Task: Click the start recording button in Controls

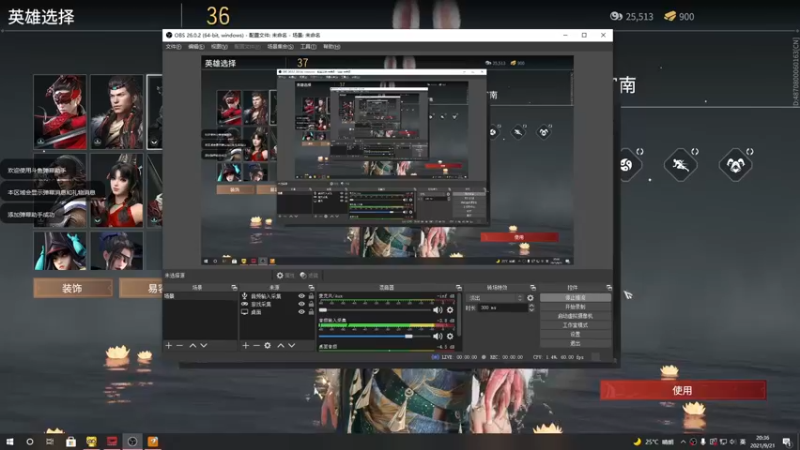Action: [575, 307]
